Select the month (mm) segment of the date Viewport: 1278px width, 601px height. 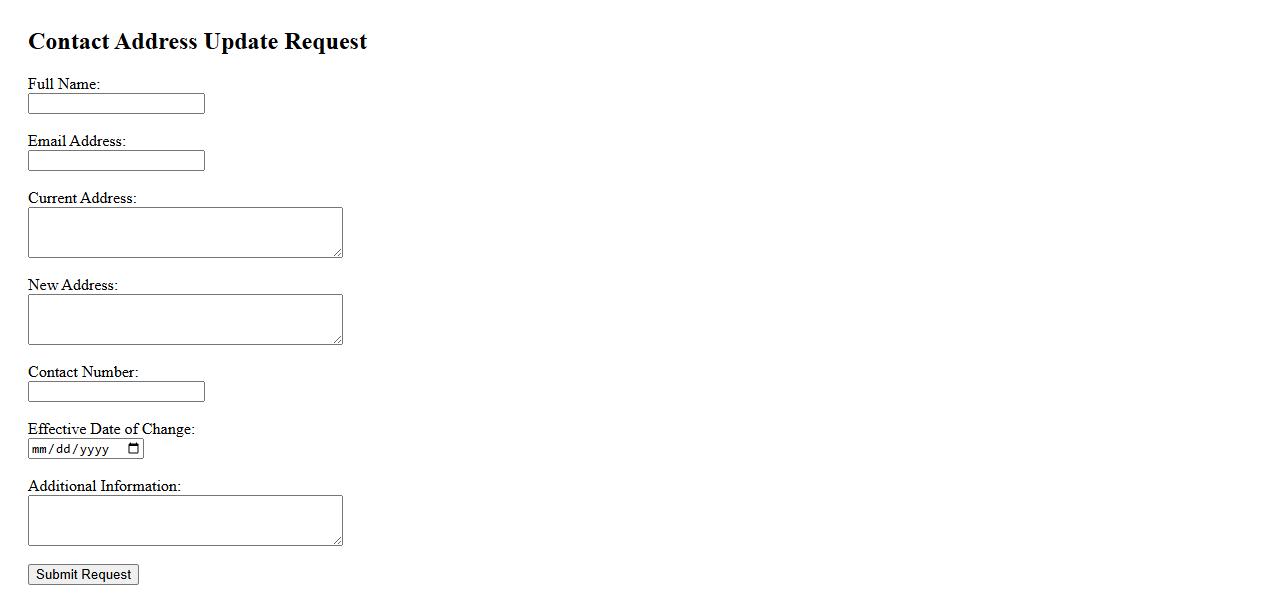[40, 449]
